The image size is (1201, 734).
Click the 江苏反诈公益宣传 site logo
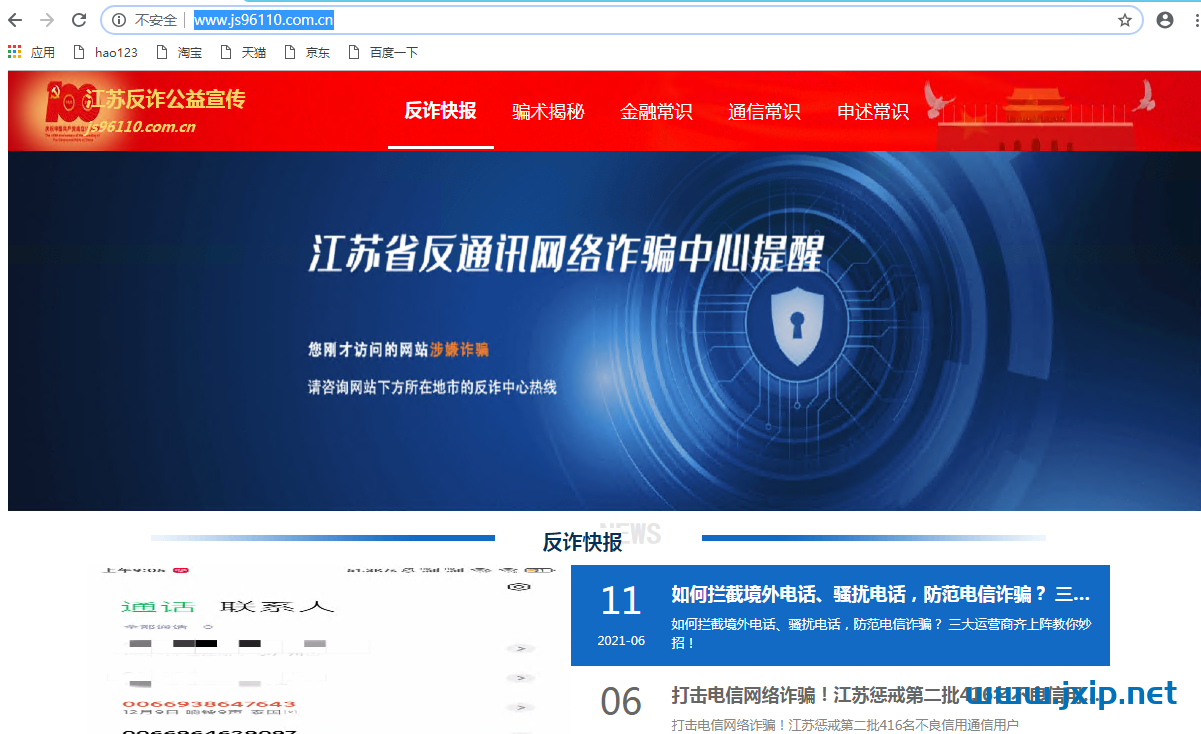(x=145, y=110)
